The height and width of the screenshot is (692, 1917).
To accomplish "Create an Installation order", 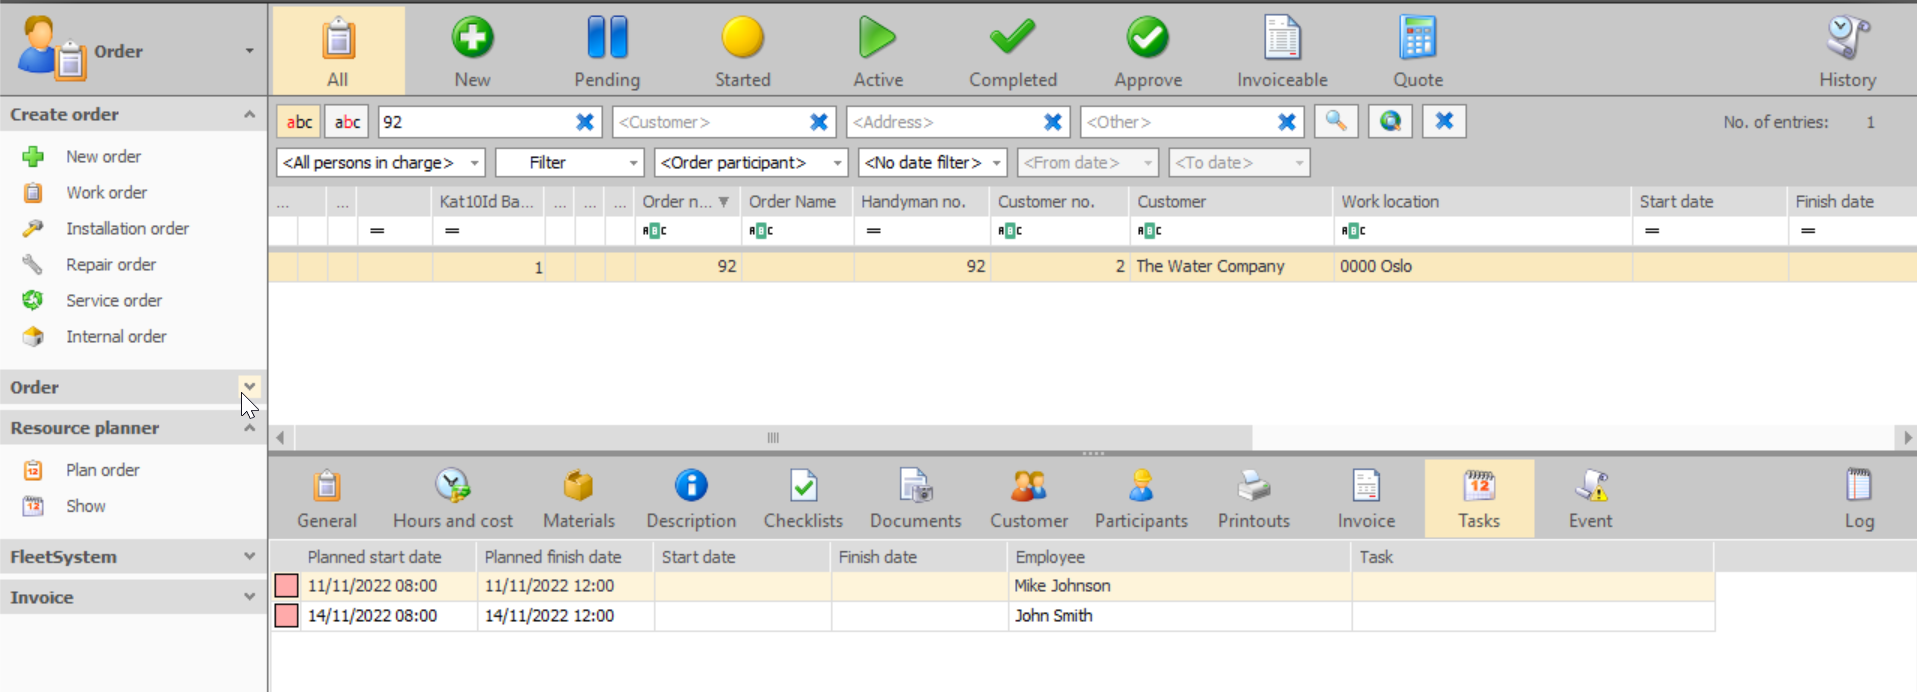I will click(x=127, y=228).
